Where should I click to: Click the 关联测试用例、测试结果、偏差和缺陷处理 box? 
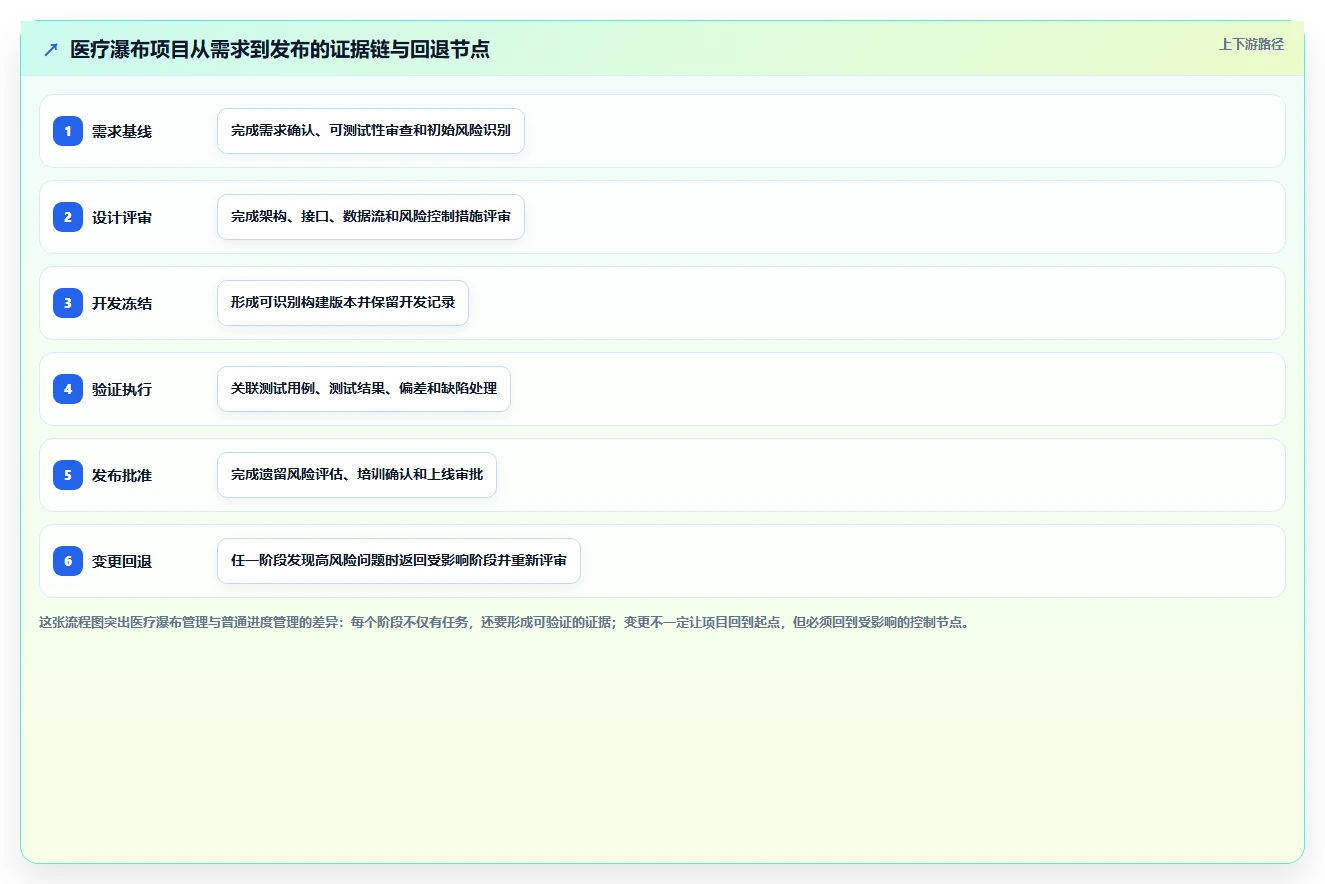click(x=364, y=389)
